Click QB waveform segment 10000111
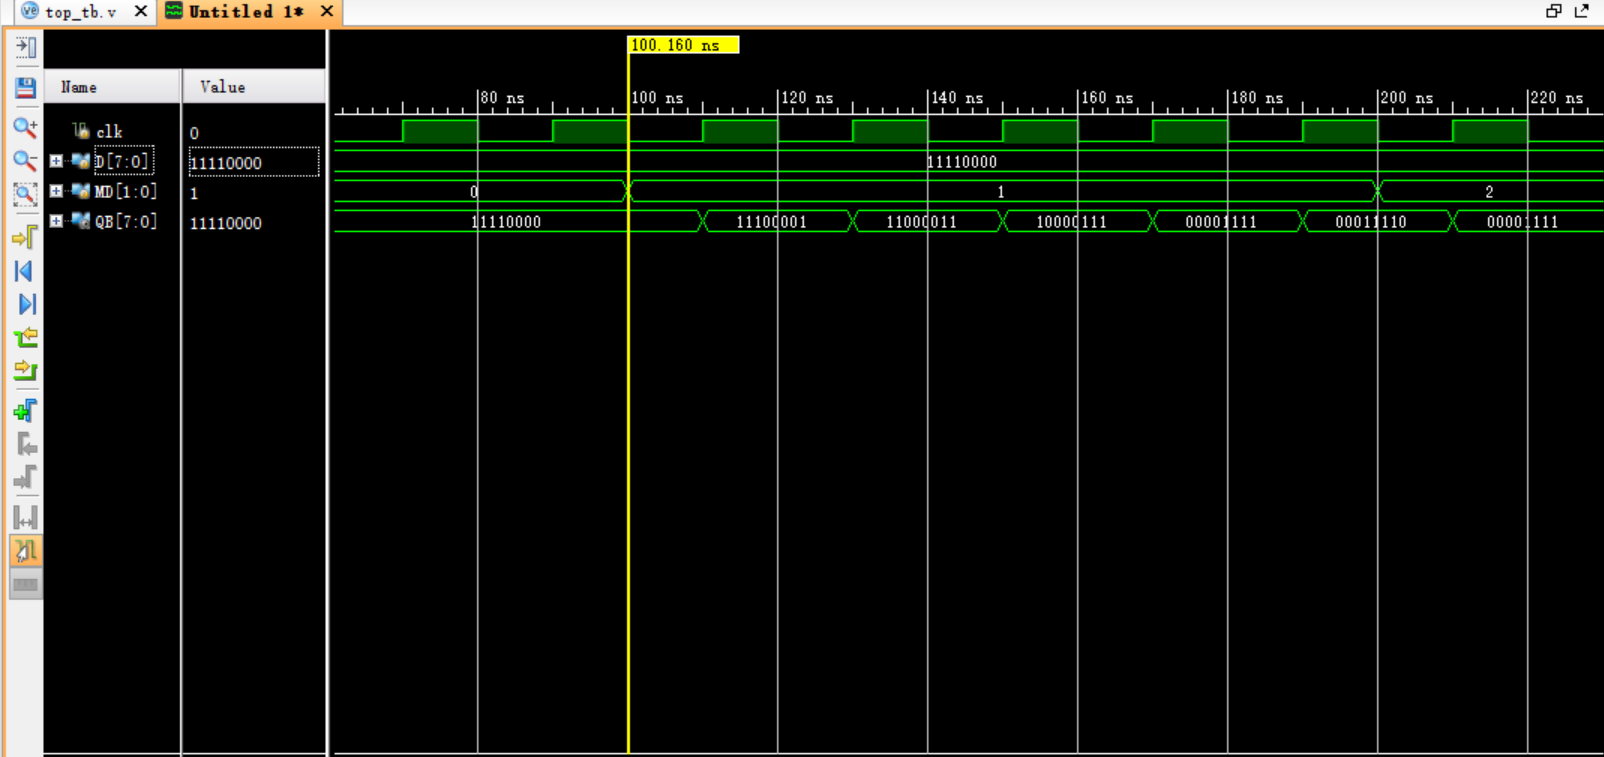 coord(1078,221)
